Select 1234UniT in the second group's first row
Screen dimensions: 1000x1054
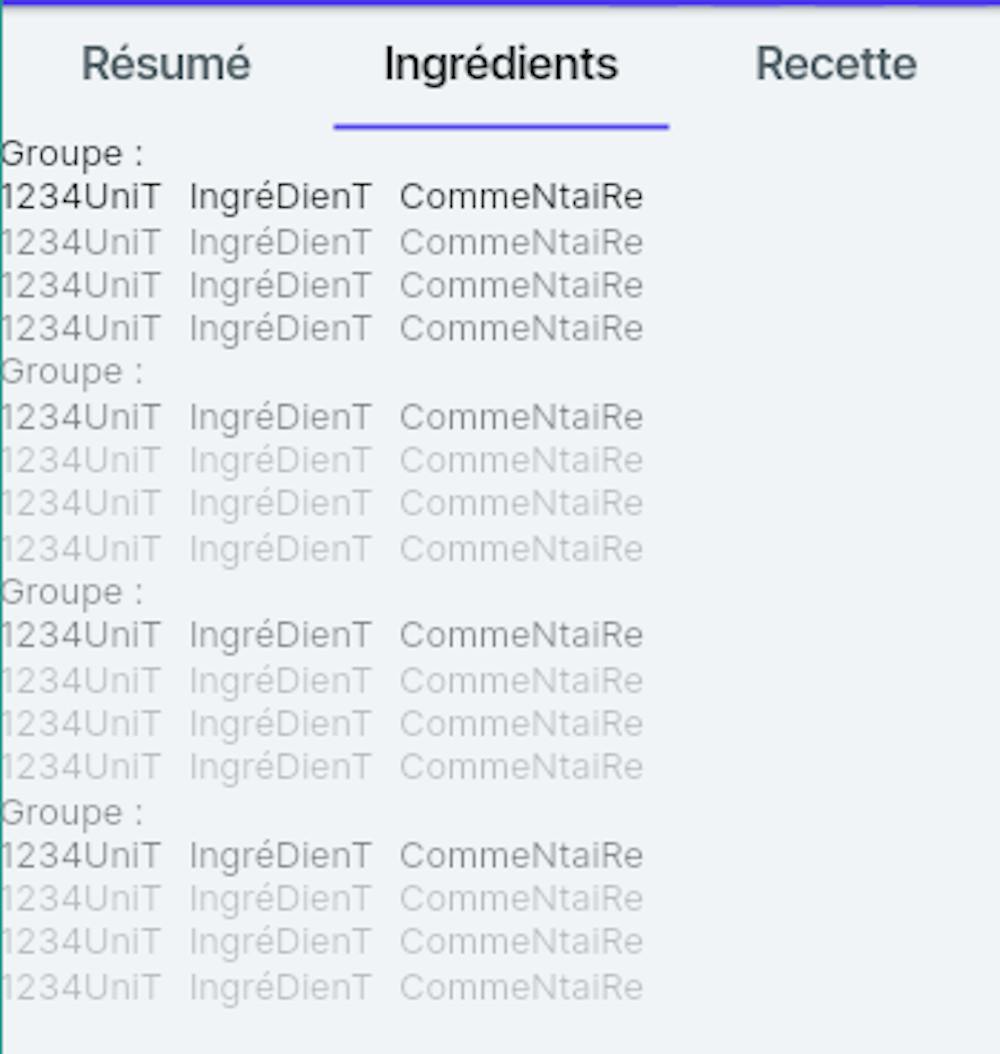click(81, 417)
